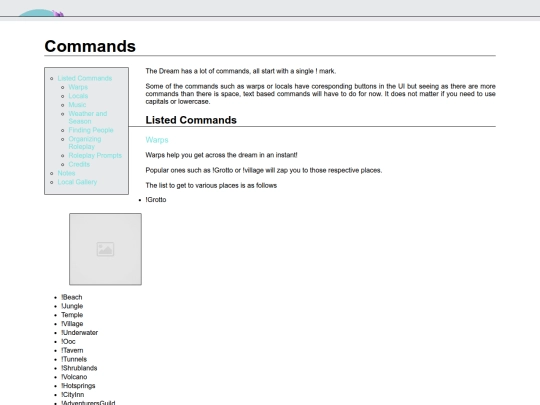Click the site logo at page top
The image size is (540, 405).
click(41, 13)
